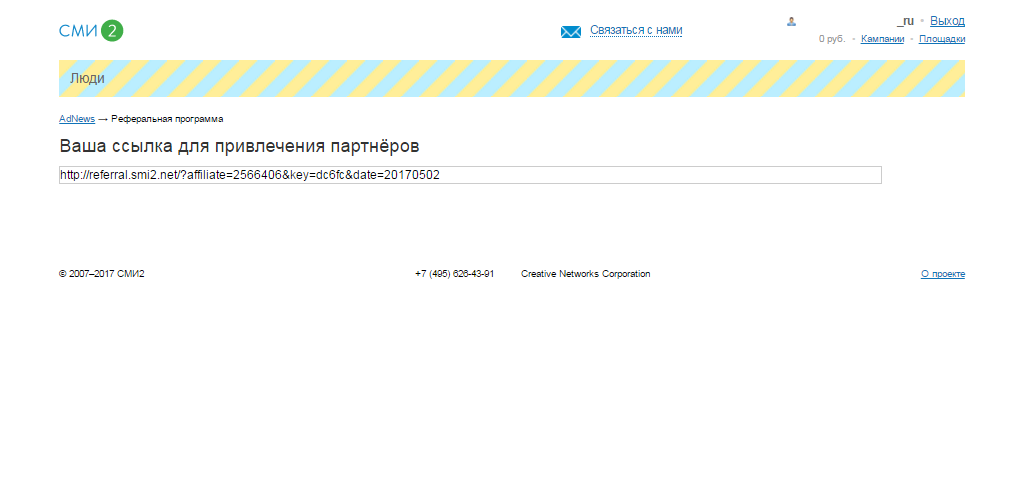Focus the referral link input field

point(470,175)
